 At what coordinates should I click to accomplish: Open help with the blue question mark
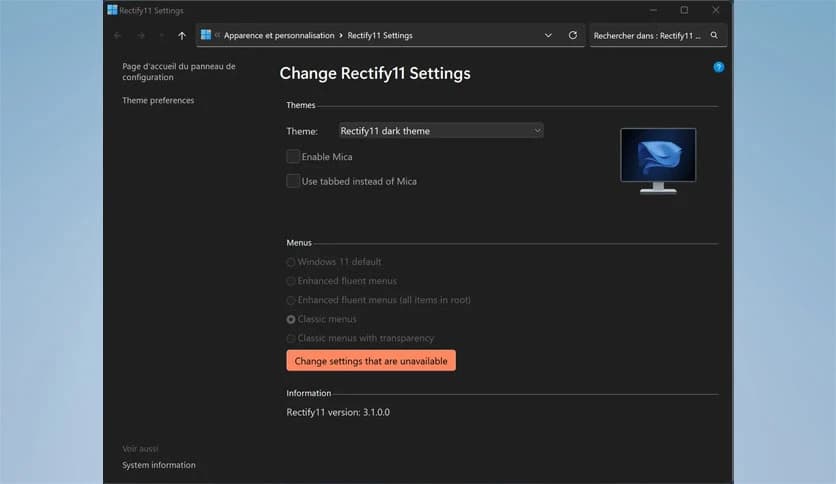[718, 67]
